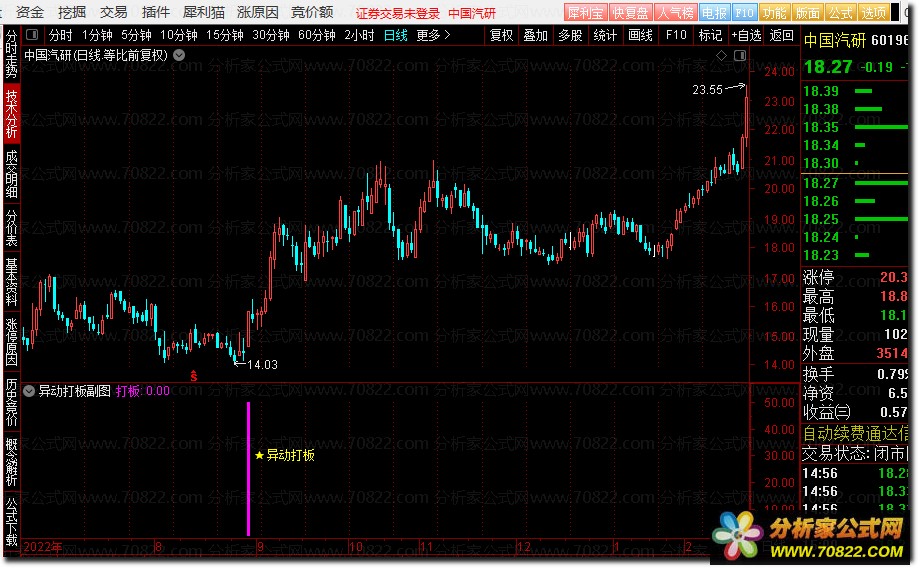The height and width of the screenshot is (568, 920).
Task: Click the 人气榜 button
Action: tap(676, 12)
